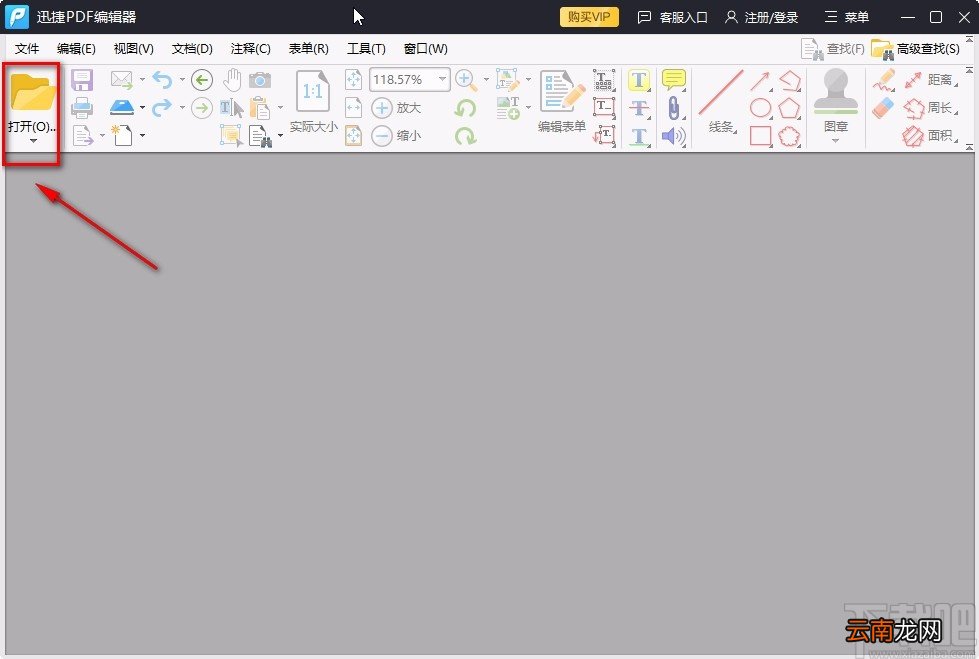Expand the Stamp (图章) dropdown arrow
The width and height of the screenshot is (979, 659).
pyautogui.click(x=835, y=141)
